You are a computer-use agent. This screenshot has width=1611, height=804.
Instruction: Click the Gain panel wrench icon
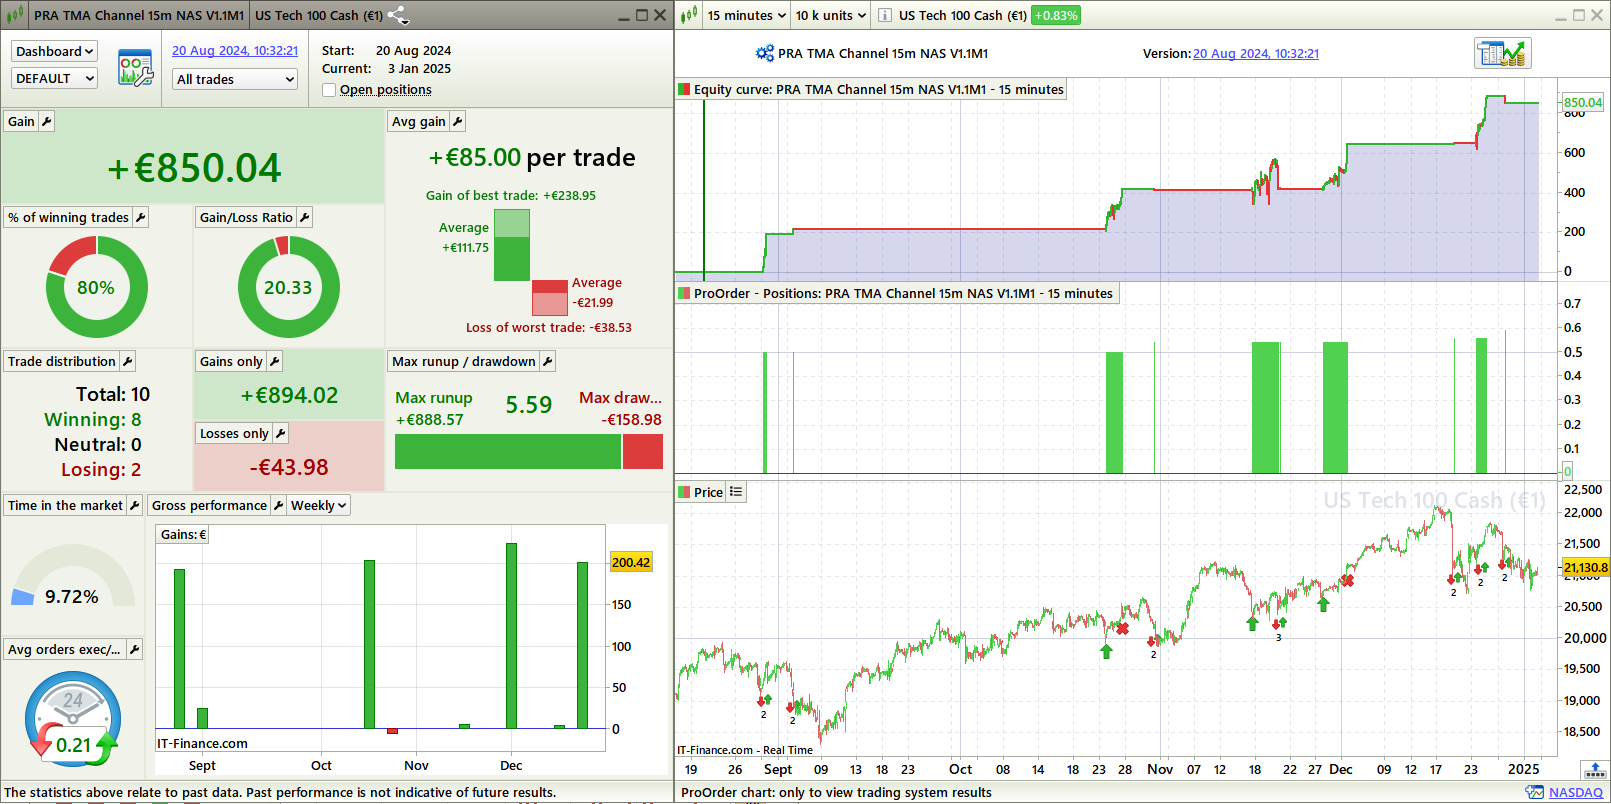[46, 121]
